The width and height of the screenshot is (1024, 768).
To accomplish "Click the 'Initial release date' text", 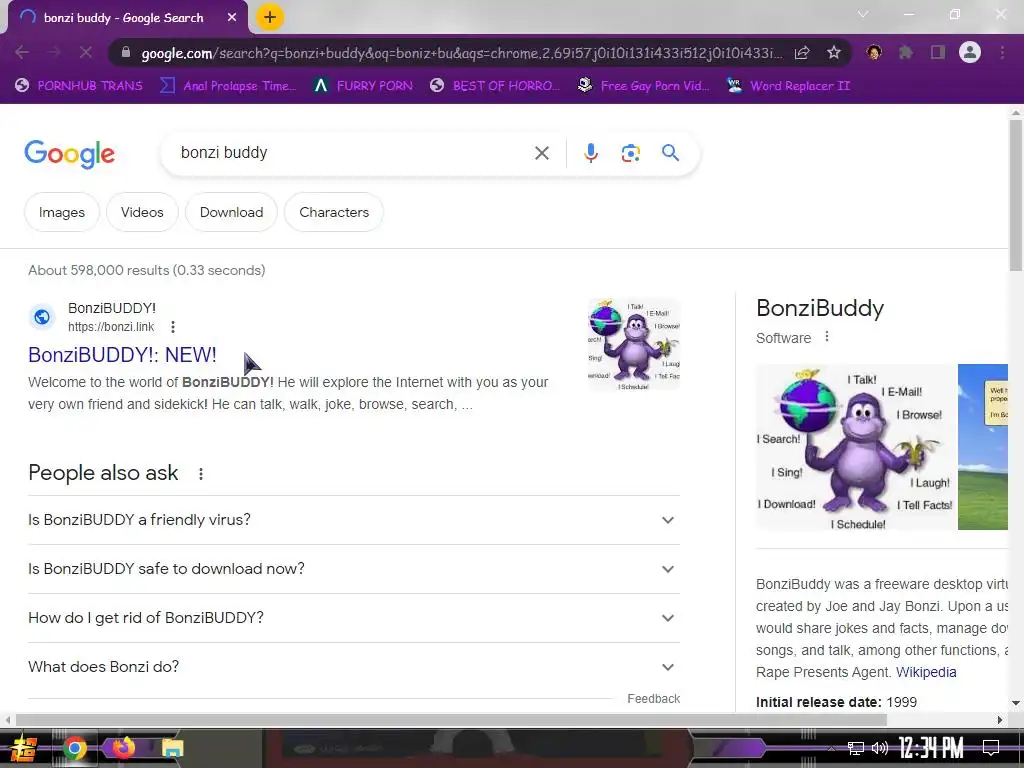I will (818, 702).
